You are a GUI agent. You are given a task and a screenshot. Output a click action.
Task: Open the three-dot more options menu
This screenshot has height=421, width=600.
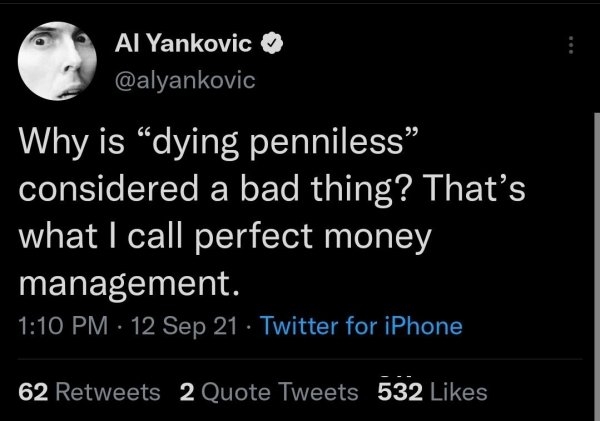(571, 47)
